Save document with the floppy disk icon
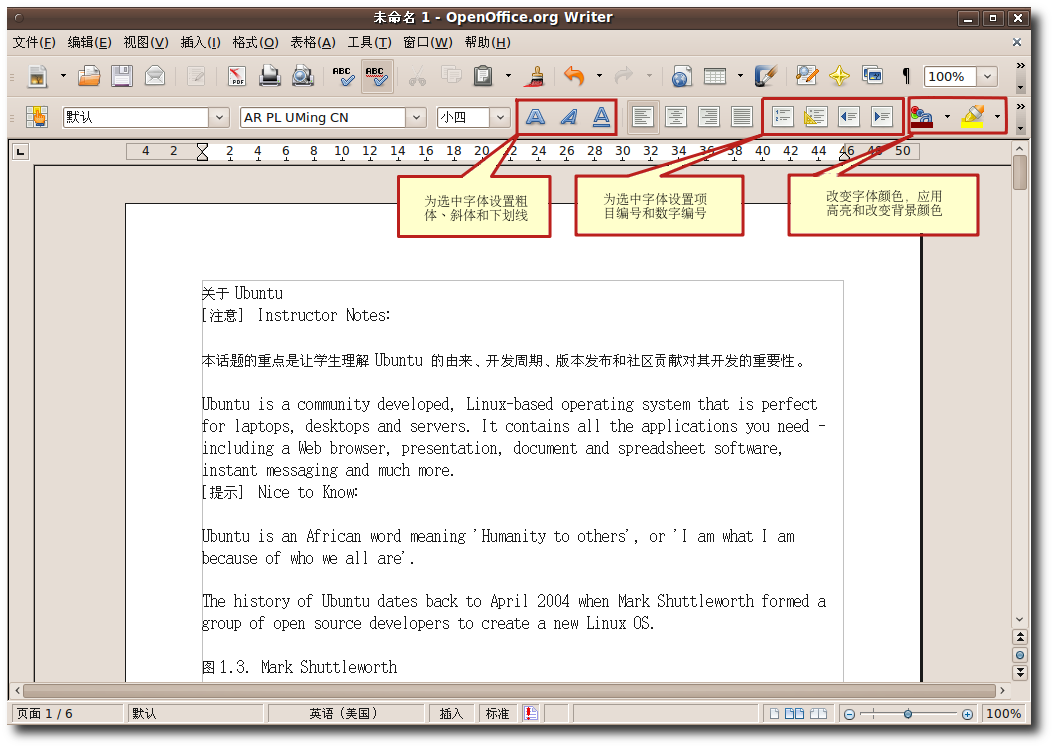Viewport: 1054px width, 748px height. coord(122,76)
